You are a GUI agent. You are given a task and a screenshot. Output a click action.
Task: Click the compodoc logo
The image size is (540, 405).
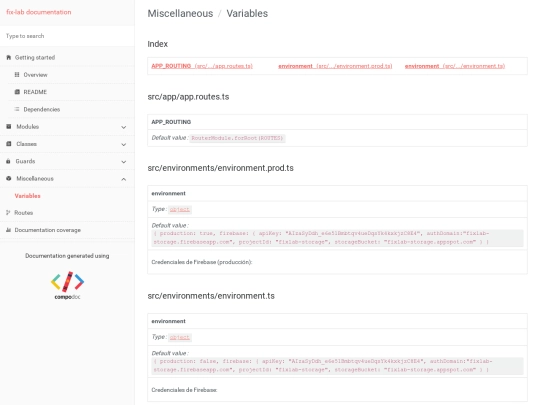tap(68, 285)
